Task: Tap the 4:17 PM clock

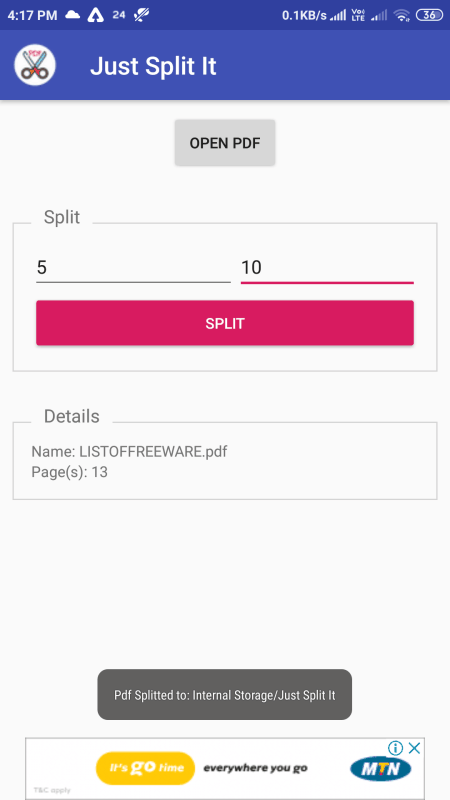Action: click(x=32, y=15)
